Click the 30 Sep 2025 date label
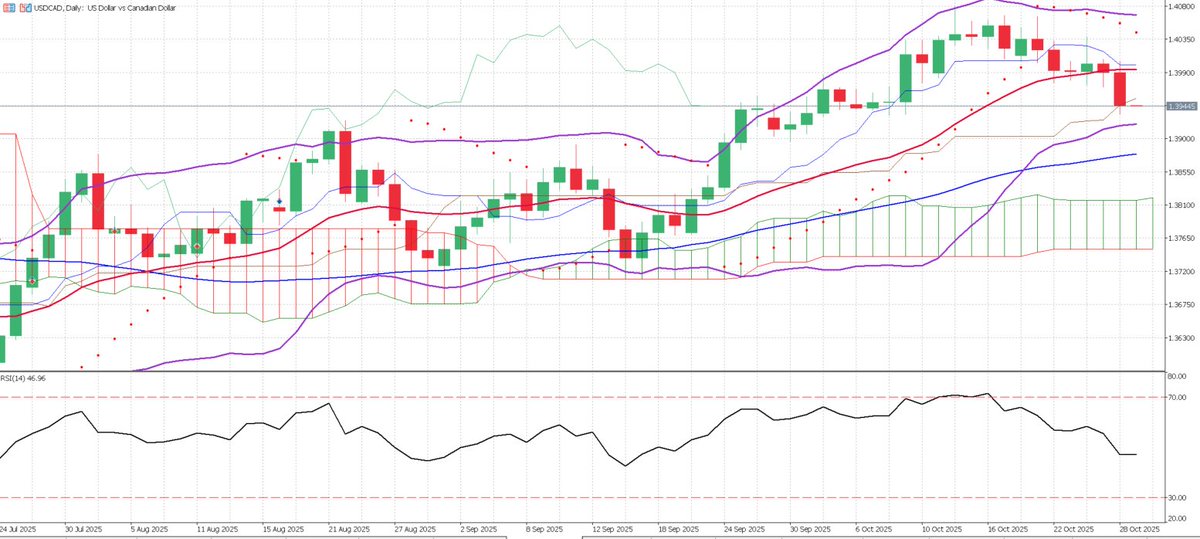Viewport: 1200px width, 539px height. 811,528
